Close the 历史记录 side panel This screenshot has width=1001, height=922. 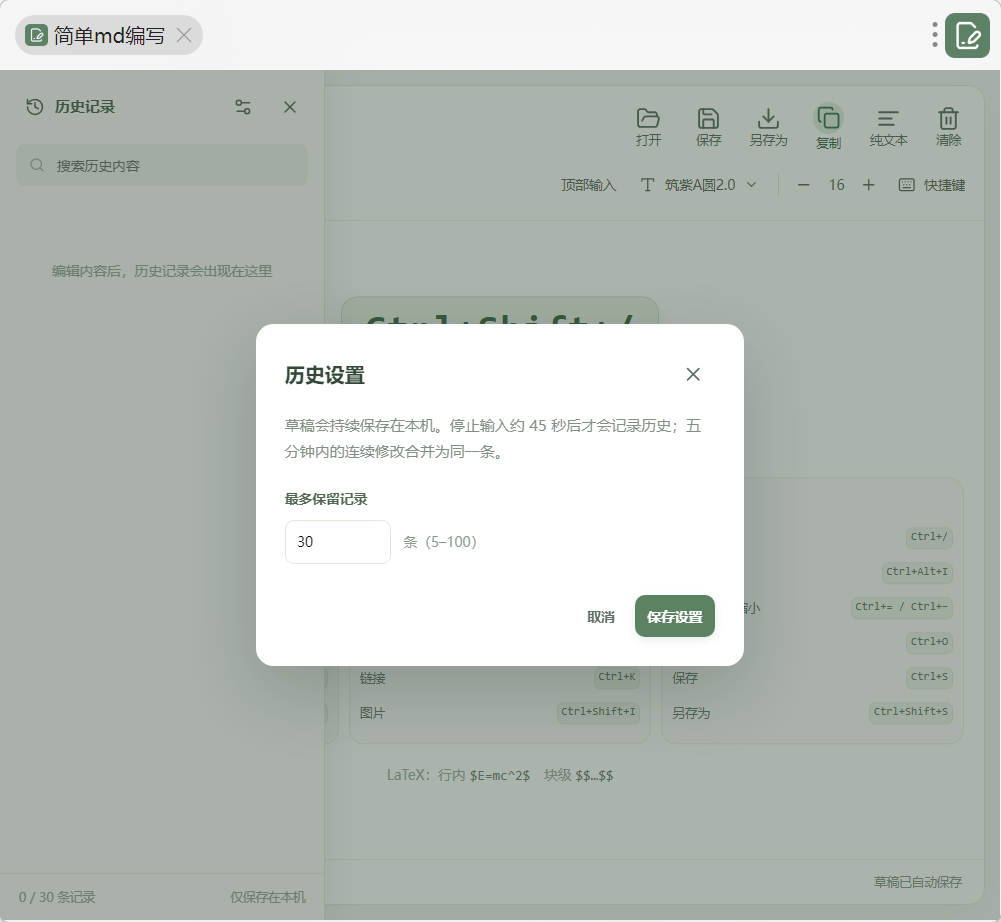point(290,107)
